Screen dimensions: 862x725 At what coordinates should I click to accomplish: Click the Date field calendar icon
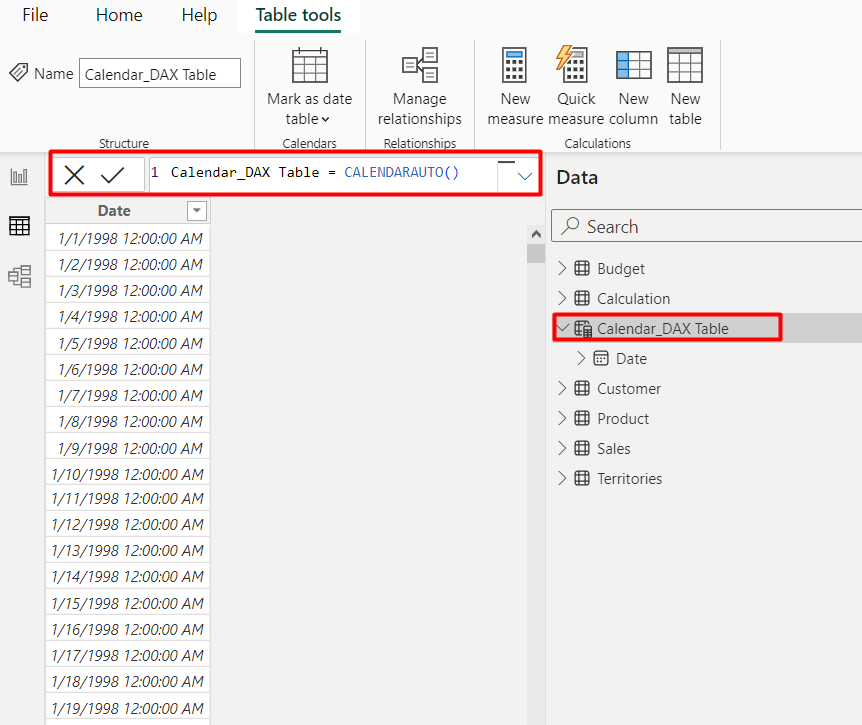click(601, 358)
